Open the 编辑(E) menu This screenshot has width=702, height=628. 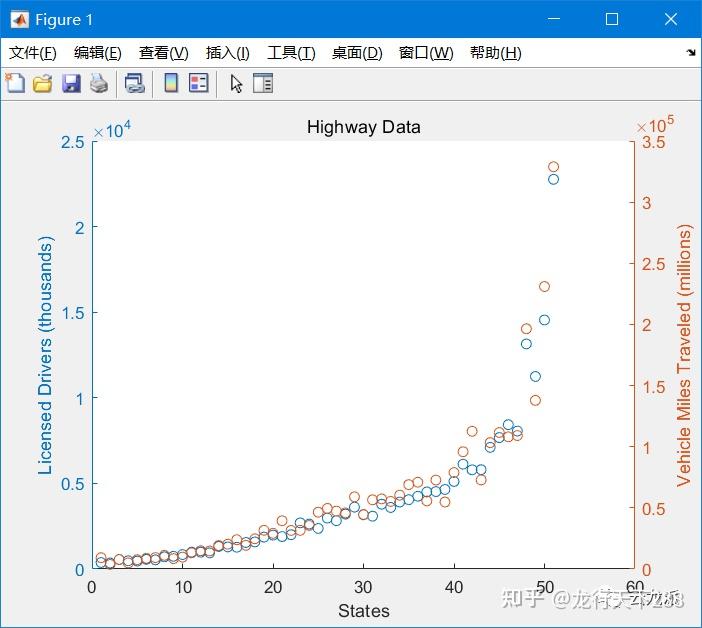[98, 53]
